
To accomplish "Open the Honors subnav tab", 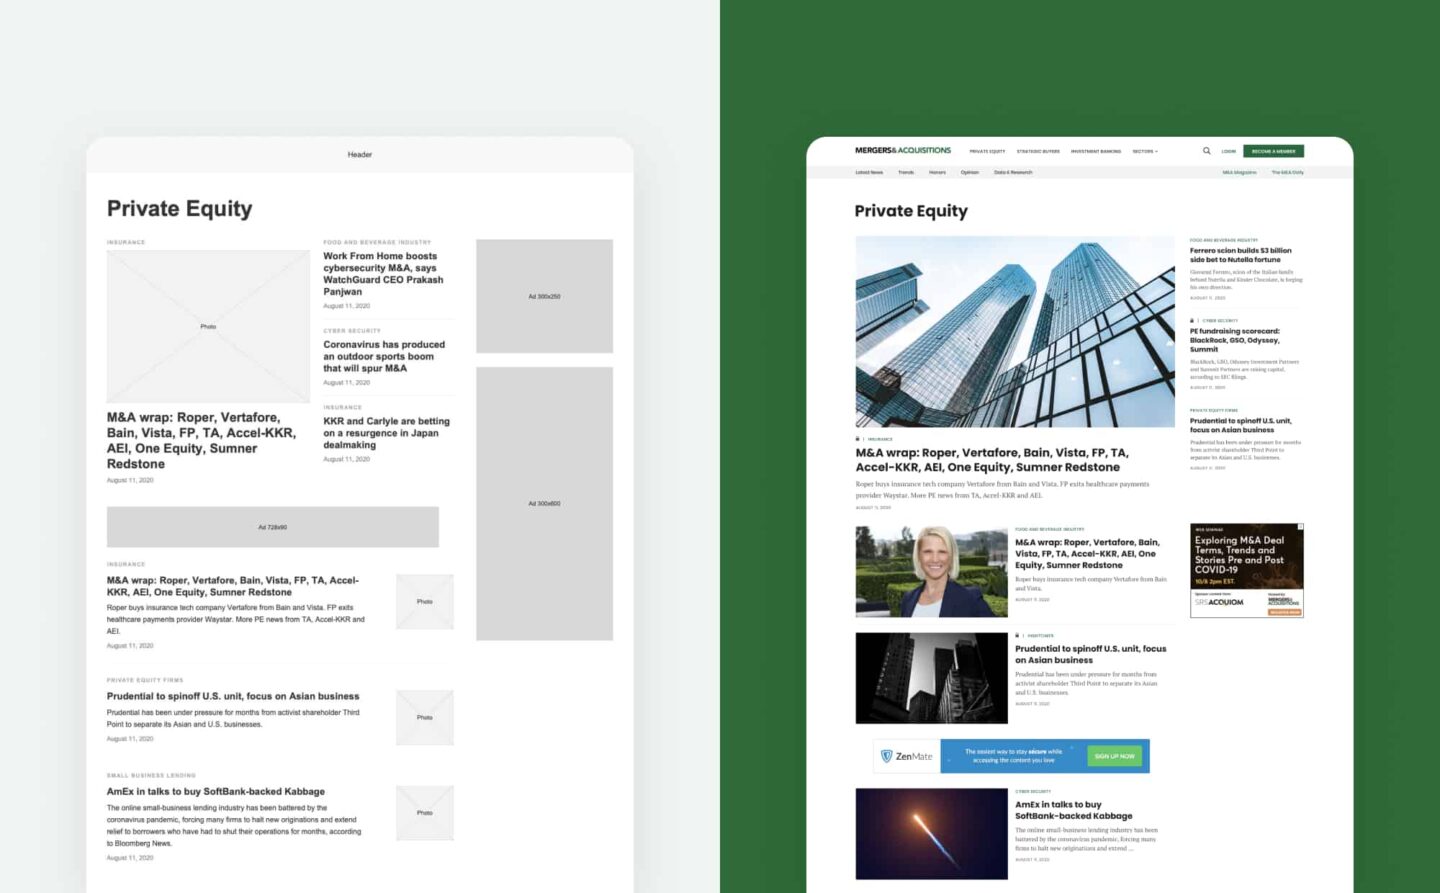I will [937, 172].
